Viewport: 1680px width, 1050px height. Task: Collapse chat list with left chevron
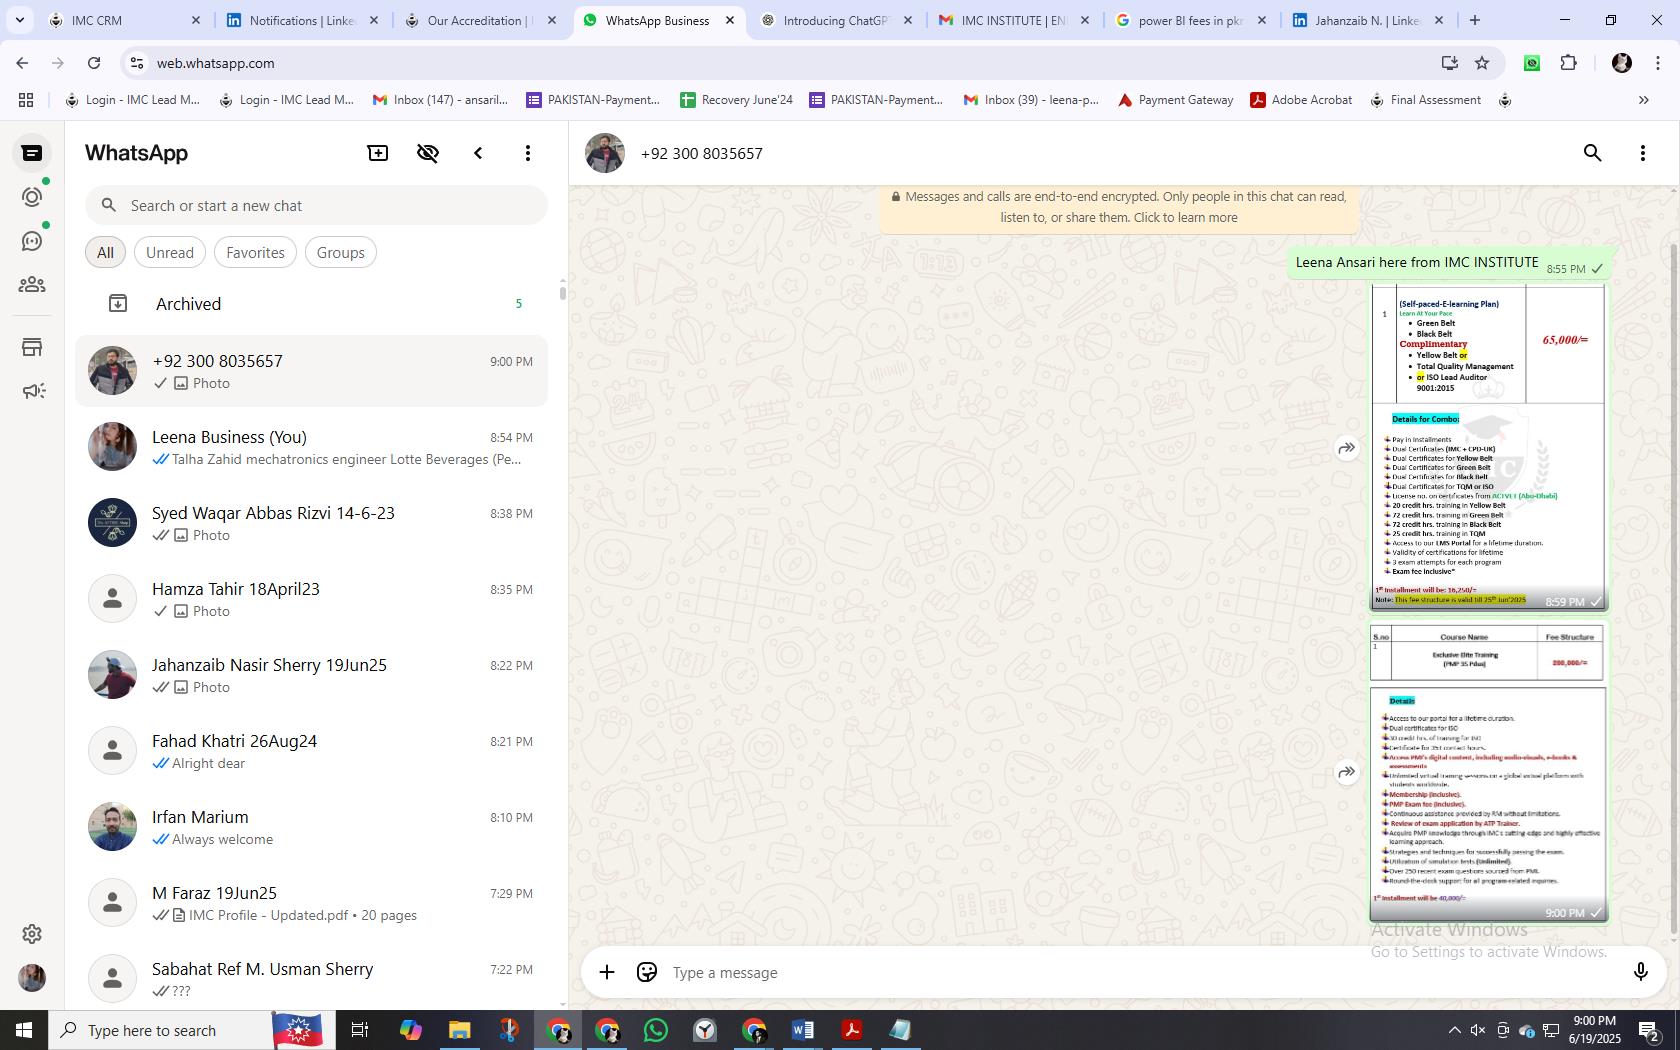coord(478,153)
